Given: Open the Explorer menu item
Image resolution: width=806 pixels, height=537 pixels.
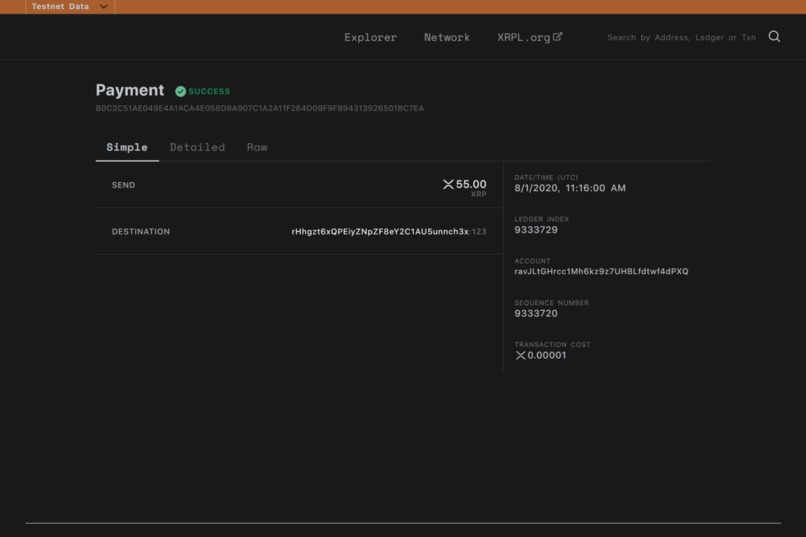Looking at the screenshot, I should click(x=370, y=38).
